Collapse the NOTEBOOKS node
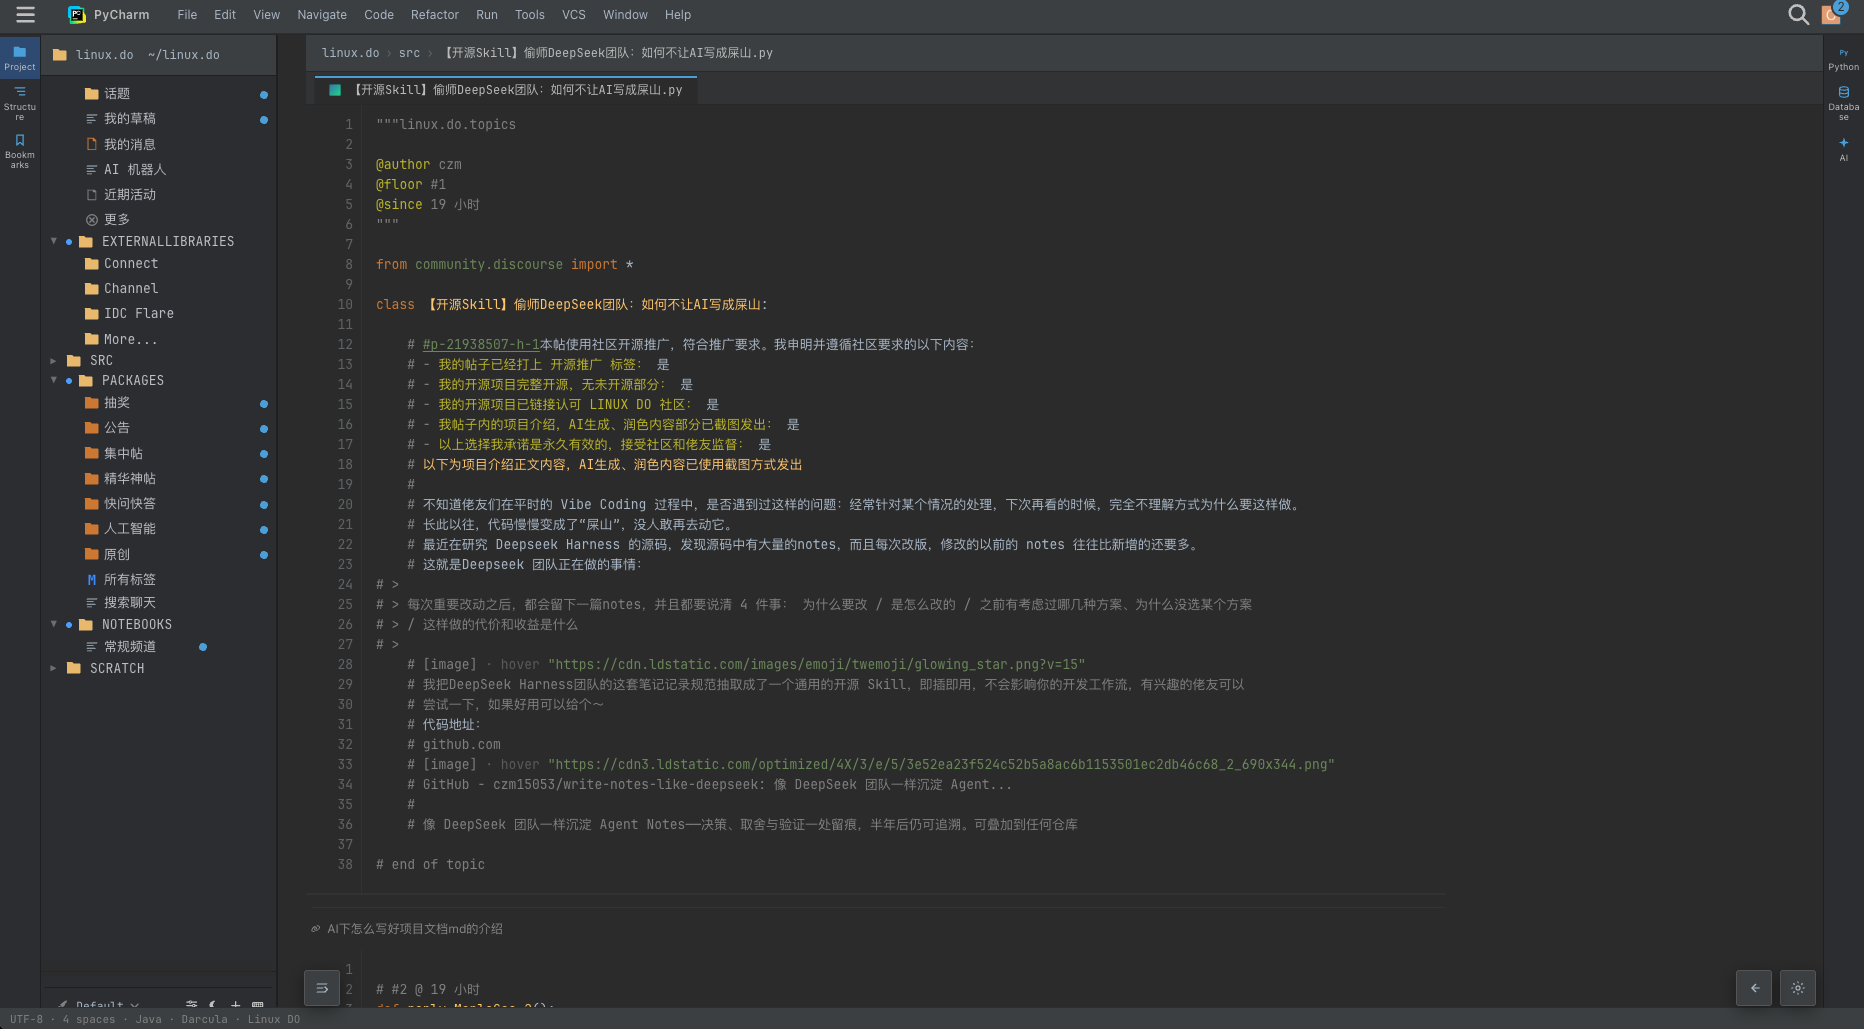Screen dimensions: 1864x1029 click(54, 625)
